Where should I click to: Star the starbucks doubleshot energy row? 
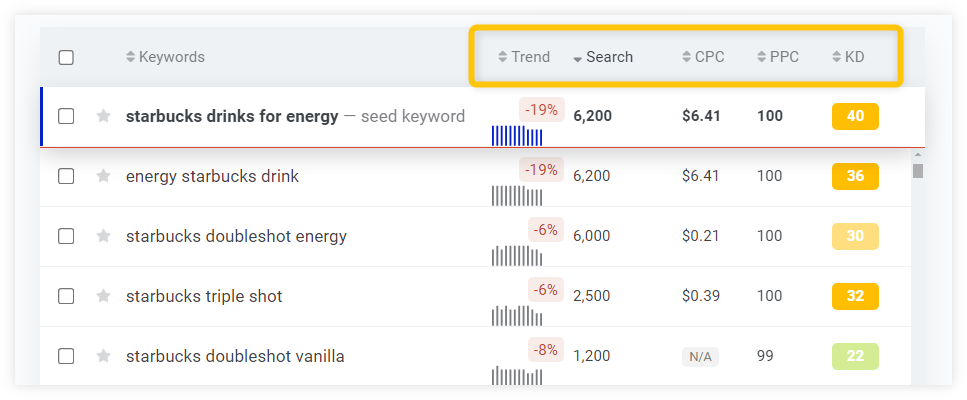[104, 236]
